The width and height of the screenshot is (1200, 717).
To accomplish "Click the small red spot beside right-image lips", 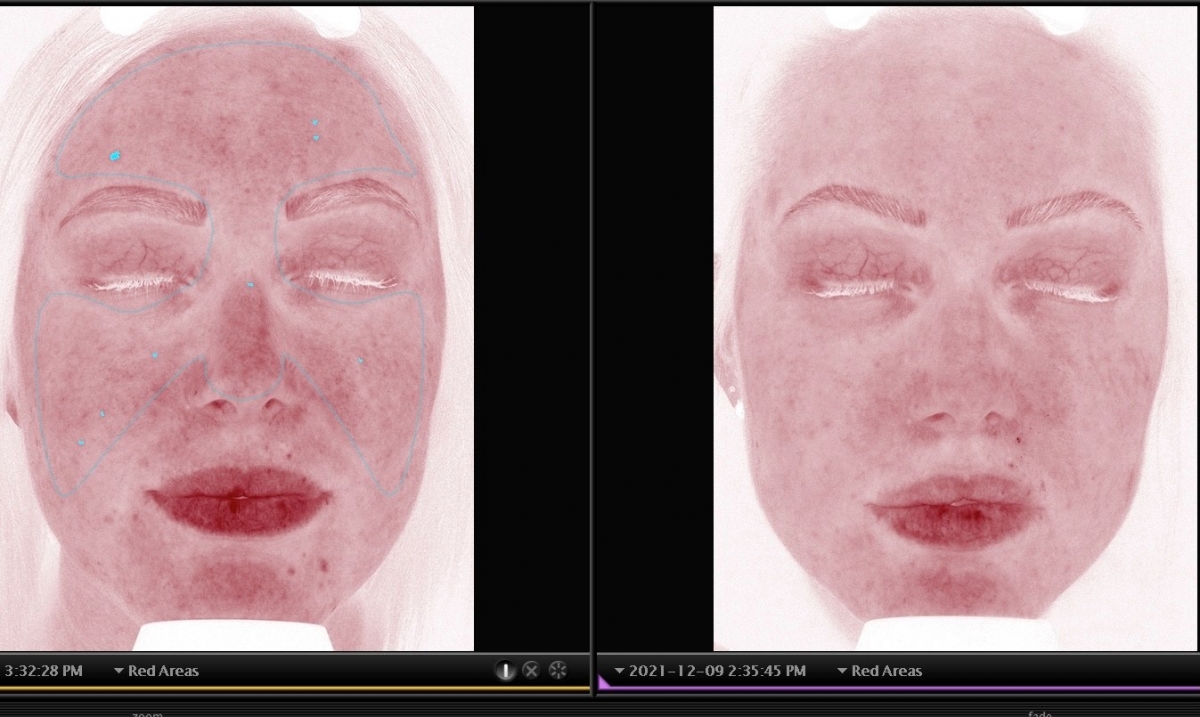I will click(x=1019, y=440).
